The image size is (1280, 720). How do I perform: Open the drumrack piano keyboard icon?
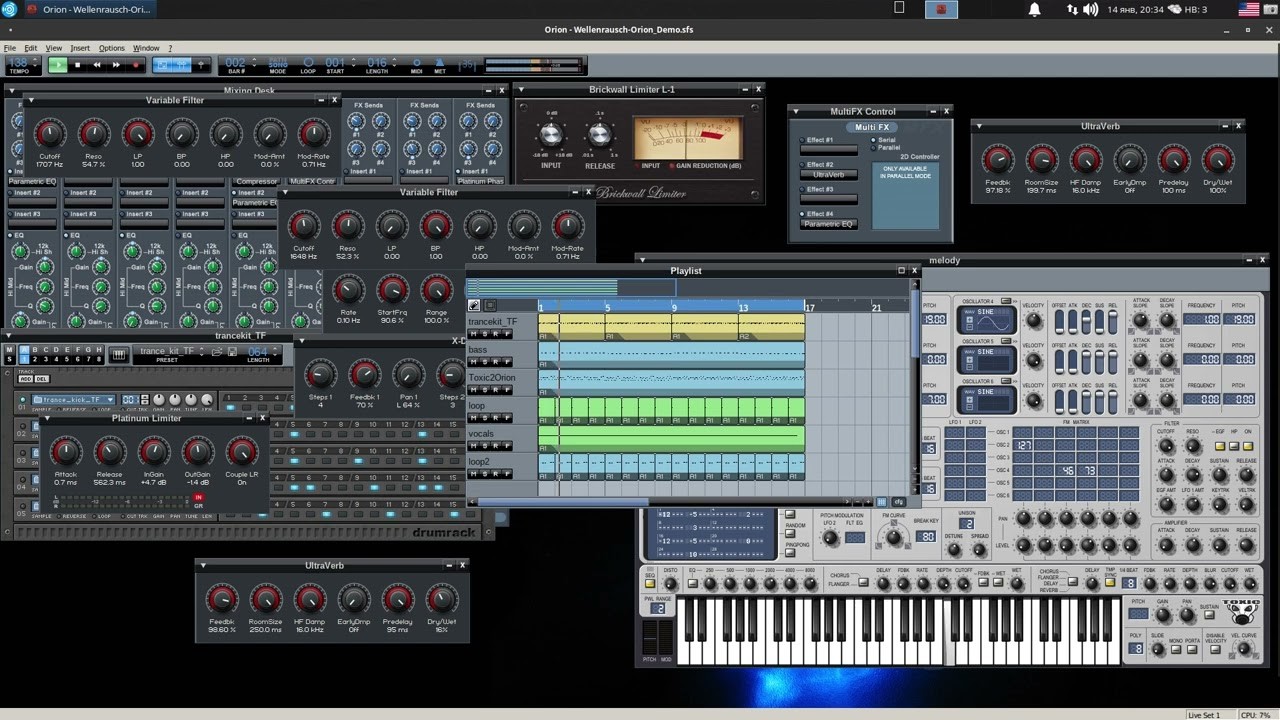pyautogui.click(x=118, y=354)
